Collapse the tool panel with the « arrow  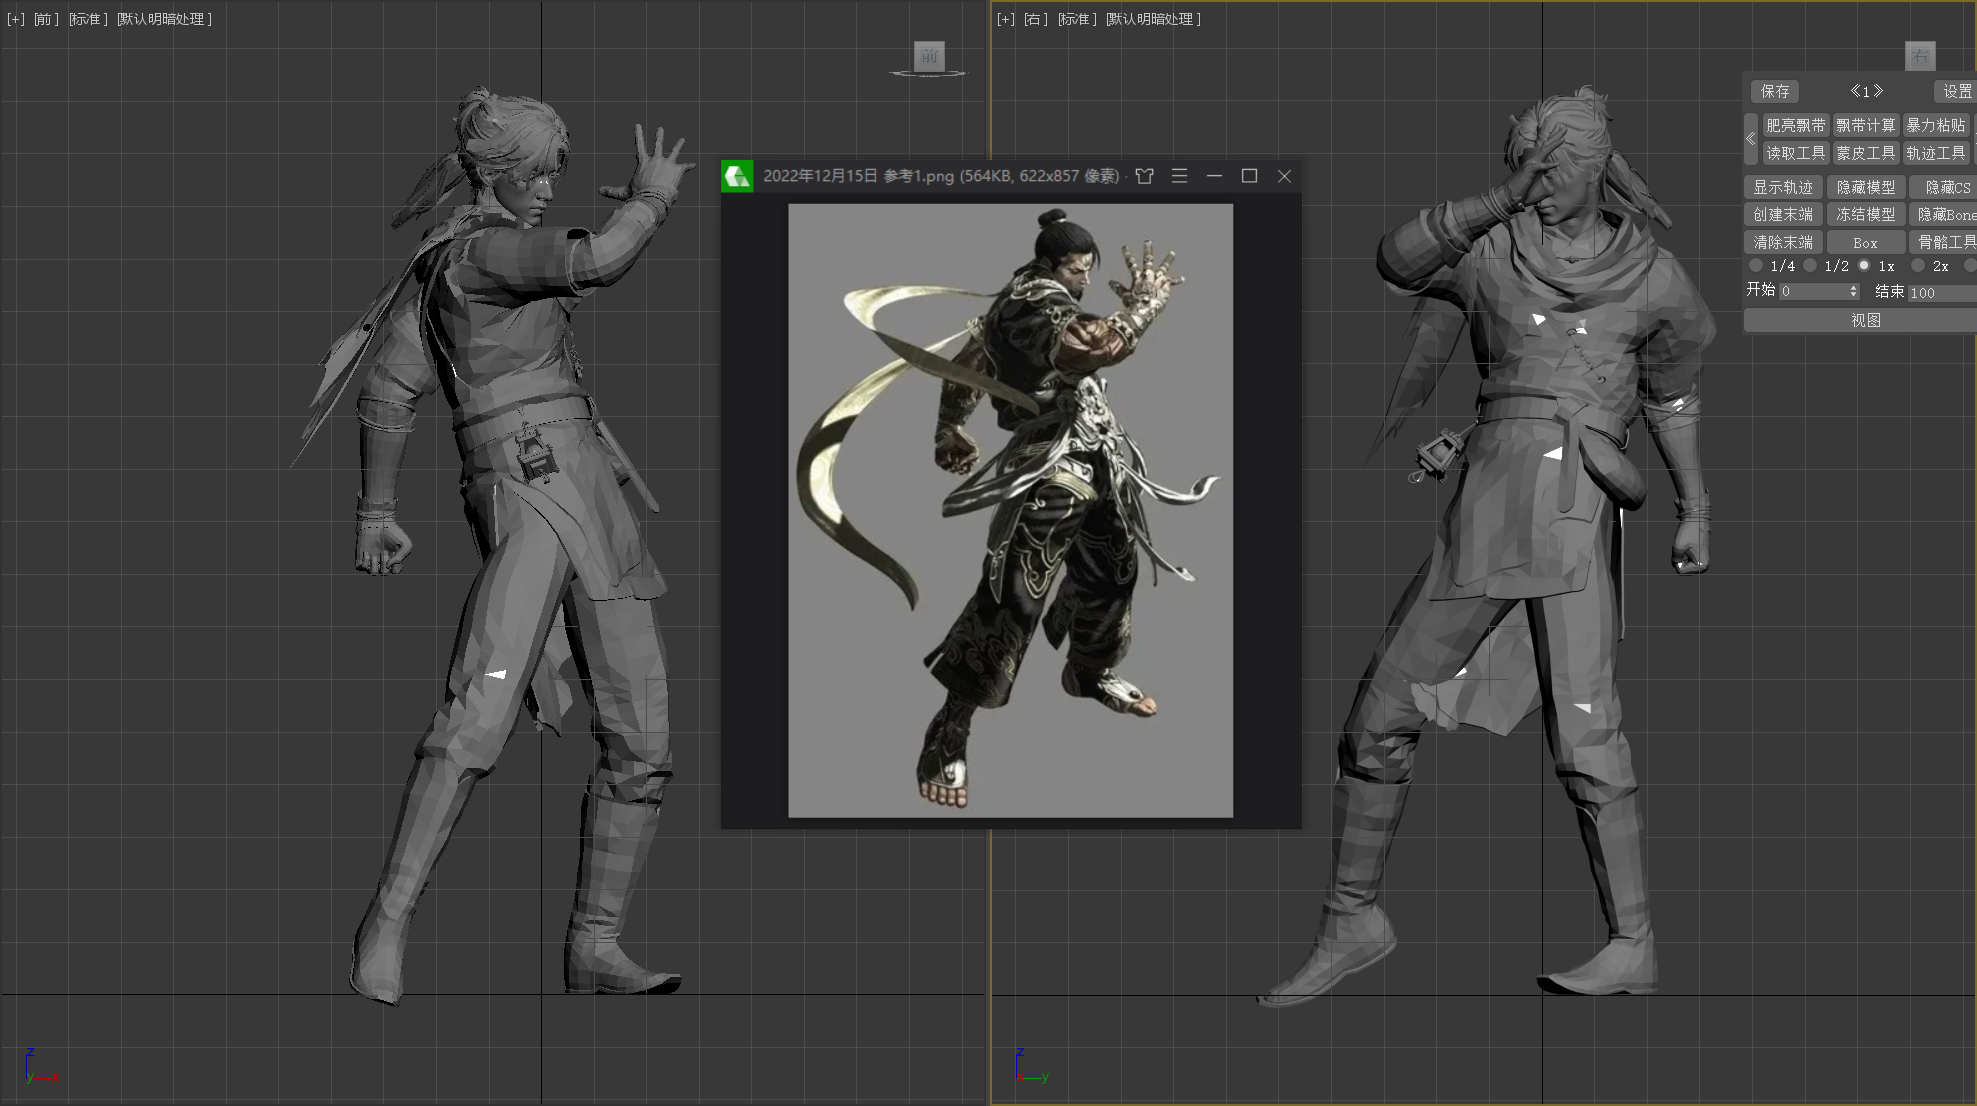pyautogui.click(x=1751, y=139)
